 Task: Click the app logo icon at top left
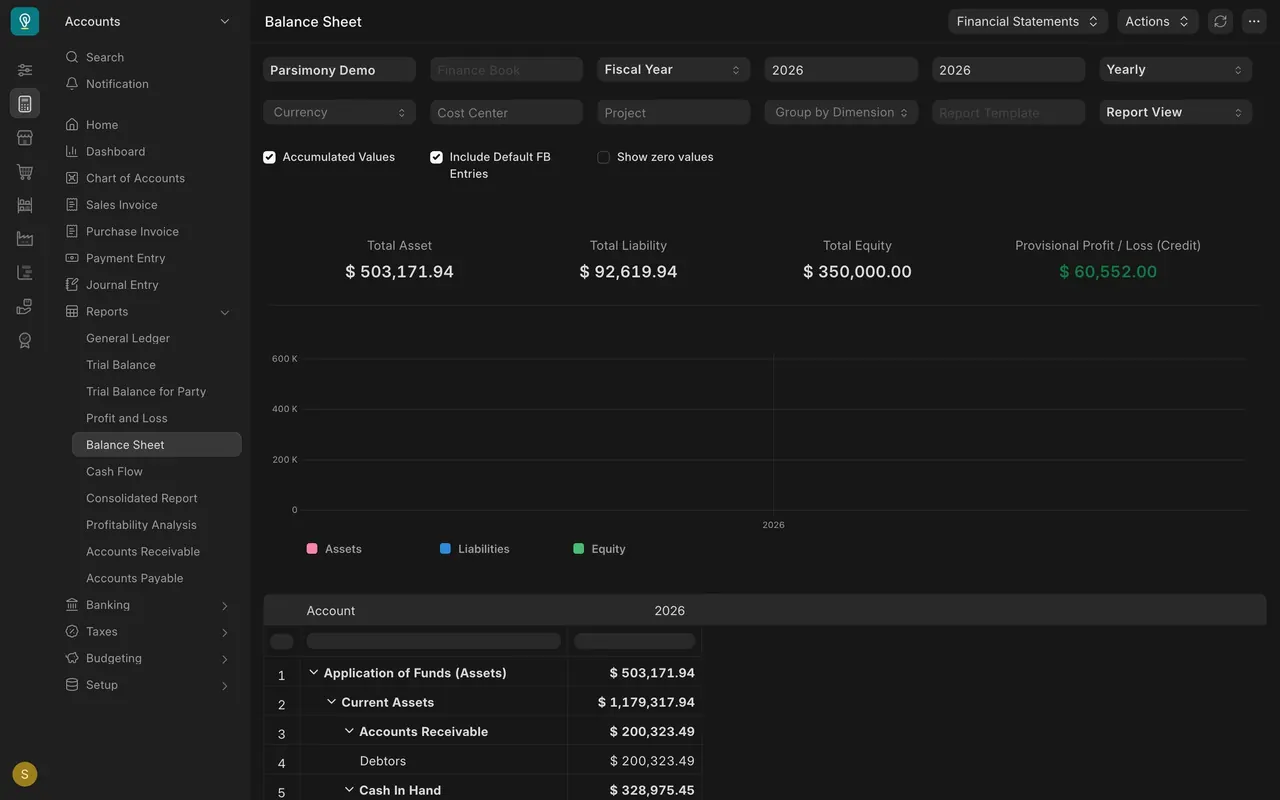[x=25, y=21]
